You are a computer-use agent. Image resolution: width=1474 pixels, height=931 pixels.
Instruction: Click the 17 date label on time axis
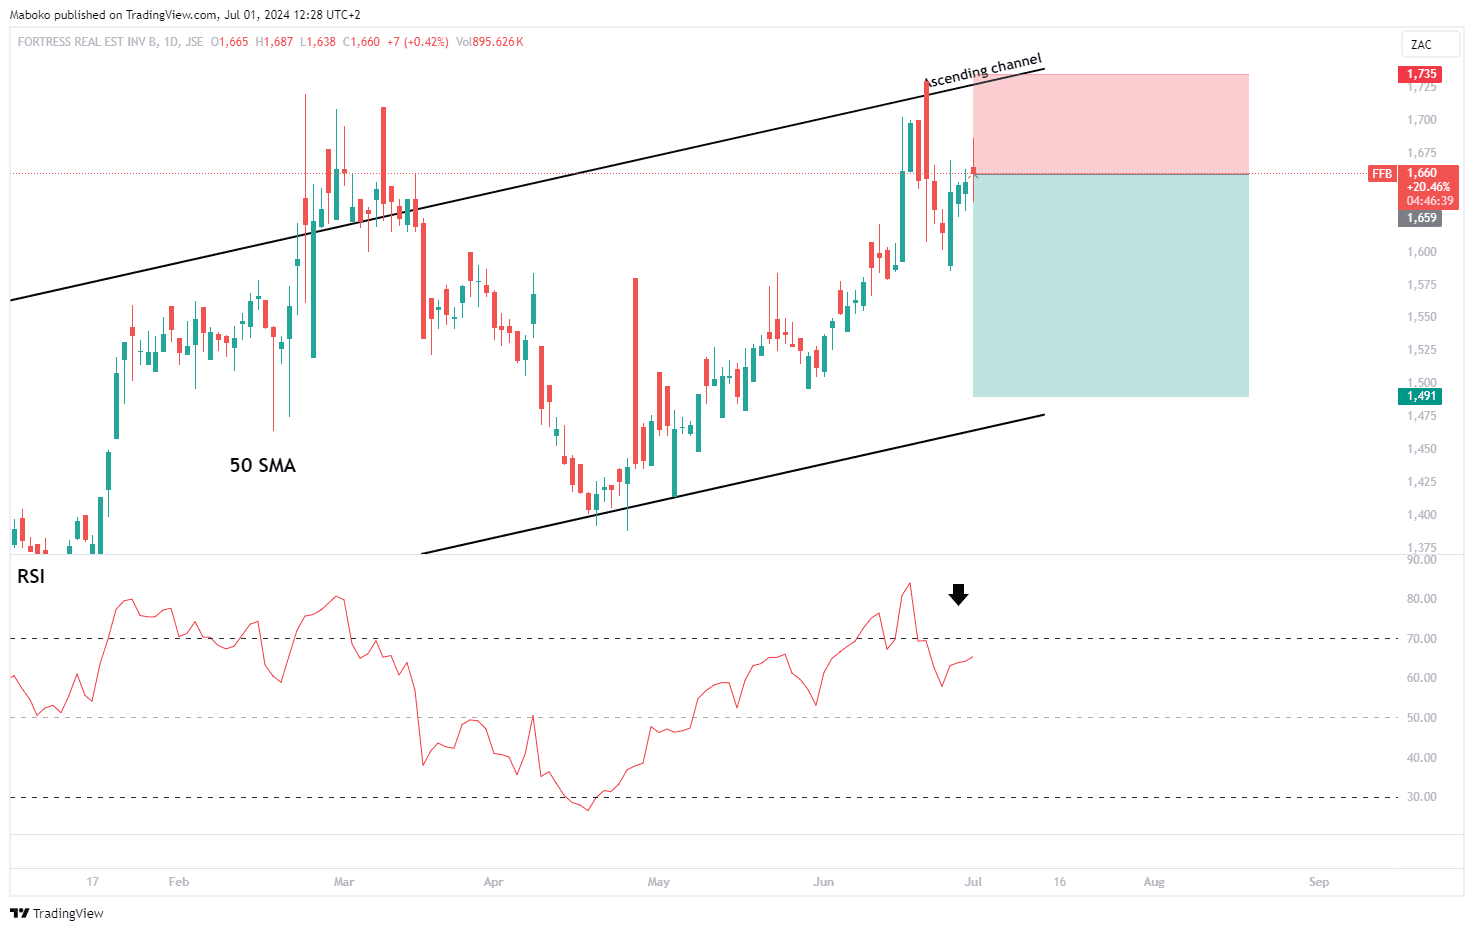pyautogui.click(x=93, y=882)
